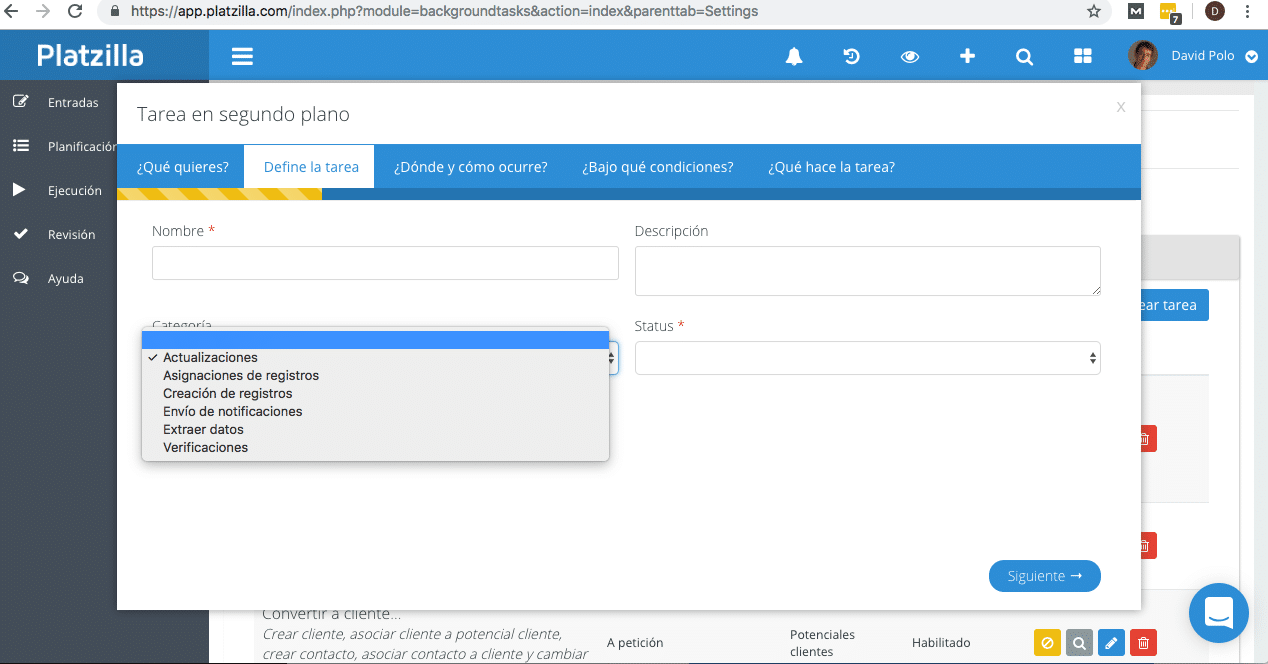Viewport: 1268px width, 664px height.
Task: Switch to '¿Dónde y cómo ocurre?' tab
Action: [x=470, y=167]
